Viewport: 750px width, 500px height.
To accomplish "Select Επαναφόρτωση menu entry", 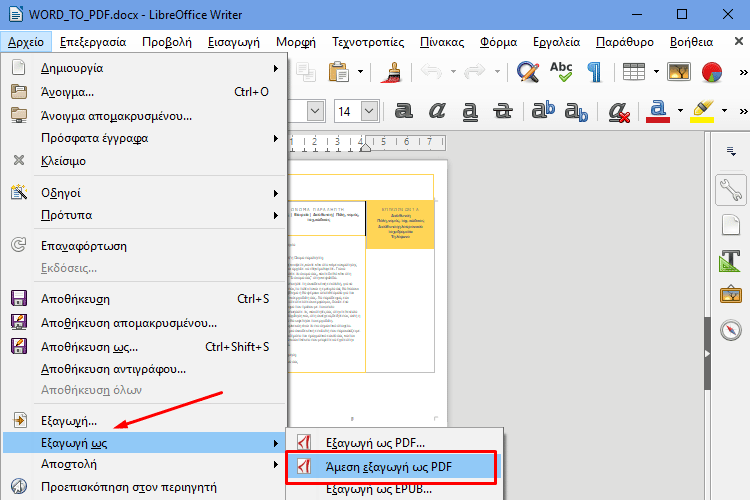I will click(x=144, y=246).
